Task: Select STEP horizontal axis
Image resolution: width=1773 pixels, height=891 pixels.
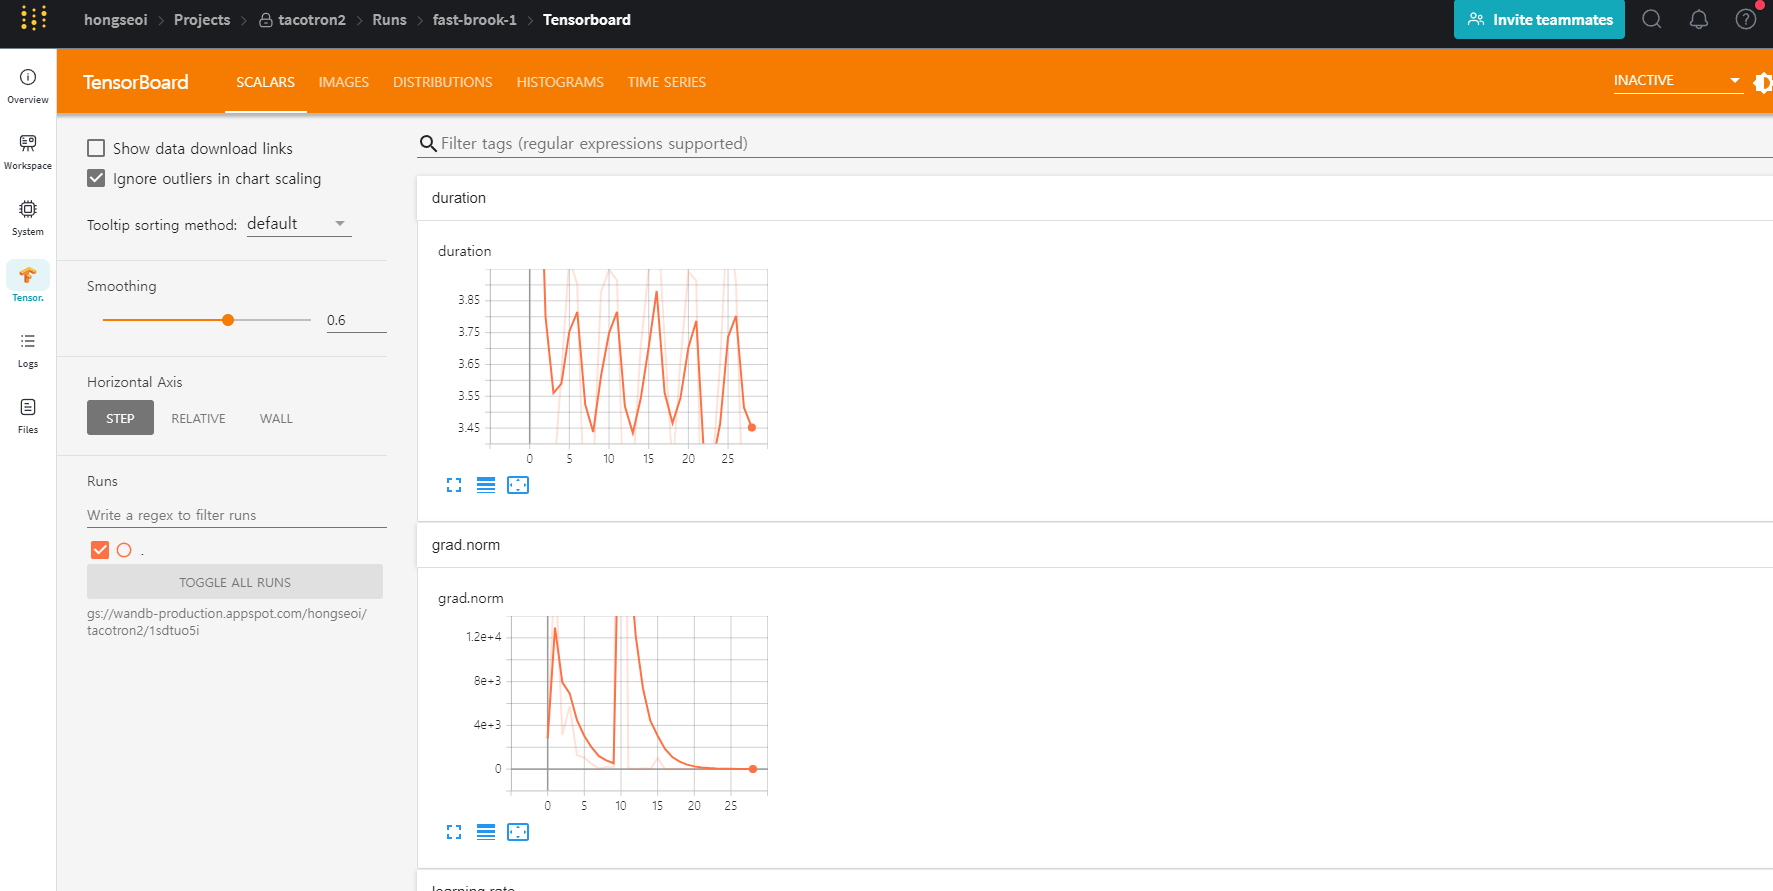Action: [x=120, y=418]
